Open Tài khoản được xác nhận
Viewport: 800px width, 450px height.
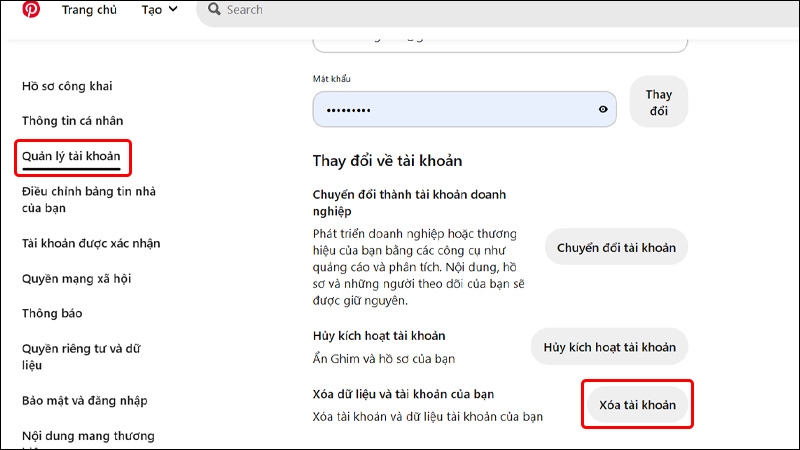[91, 243]
